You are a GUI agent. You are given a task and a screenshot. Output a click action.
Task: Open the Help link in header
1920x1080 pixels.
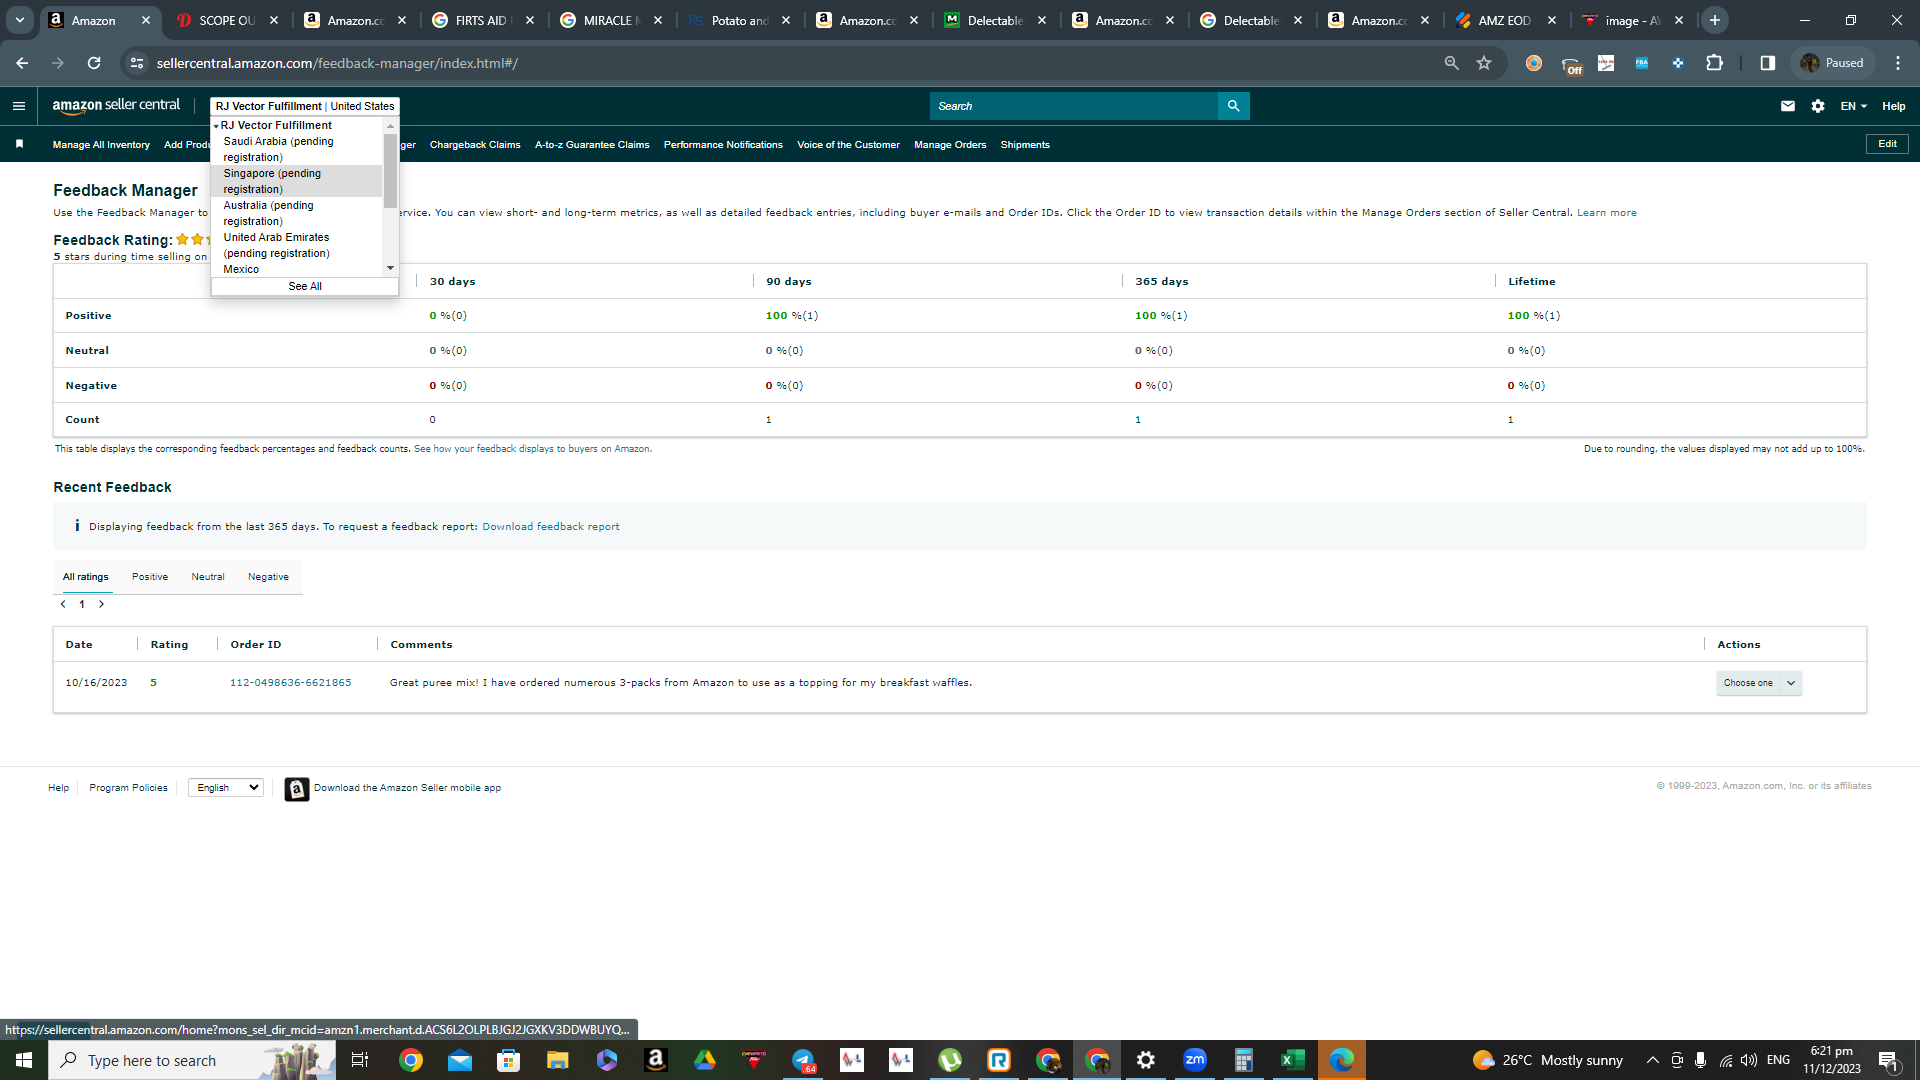(x=1894, y=106)
